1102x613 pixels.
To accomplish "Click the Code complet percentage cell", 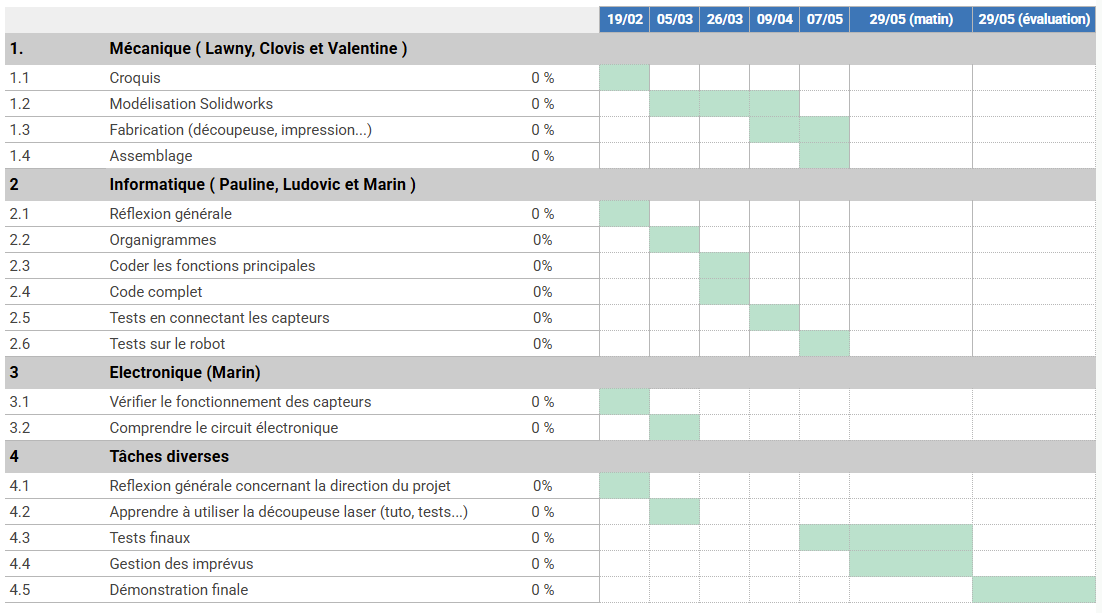I will pos(542,292).
